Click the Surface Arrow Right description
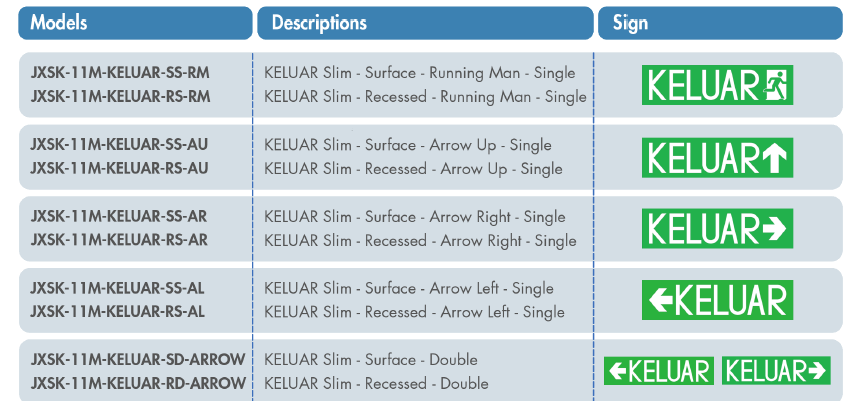 (x=415, y=217)
